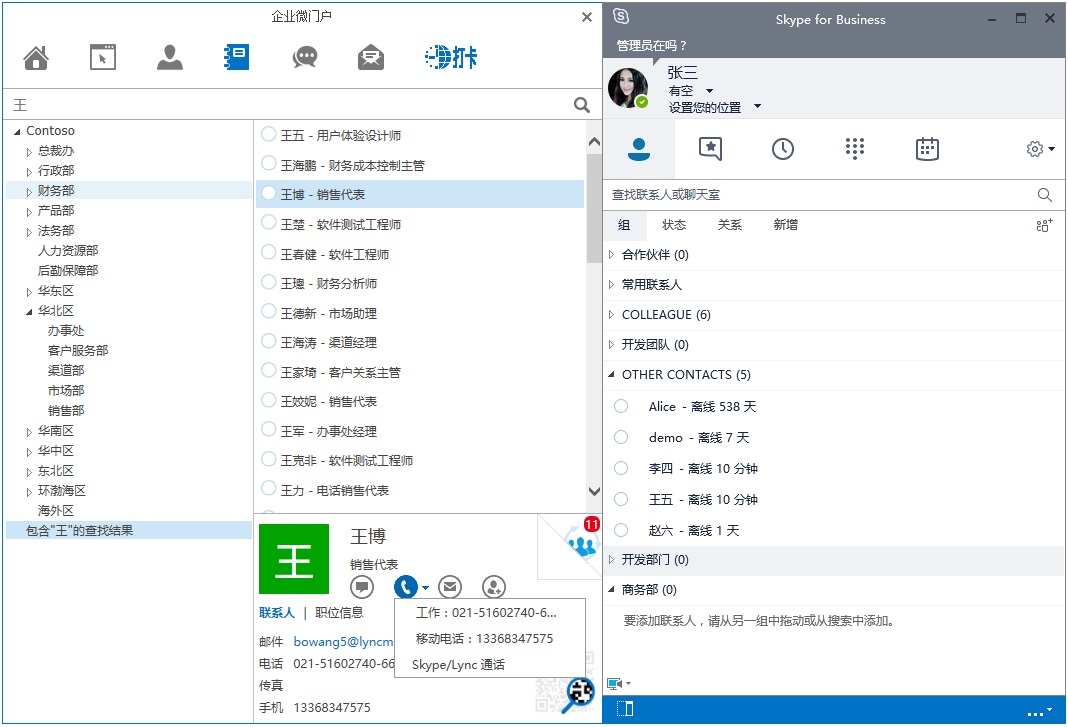Image resolution: width=1068 pixels, height=727 pixels.
Task: Select the presence circle of 李四
Action: [621, 468]
